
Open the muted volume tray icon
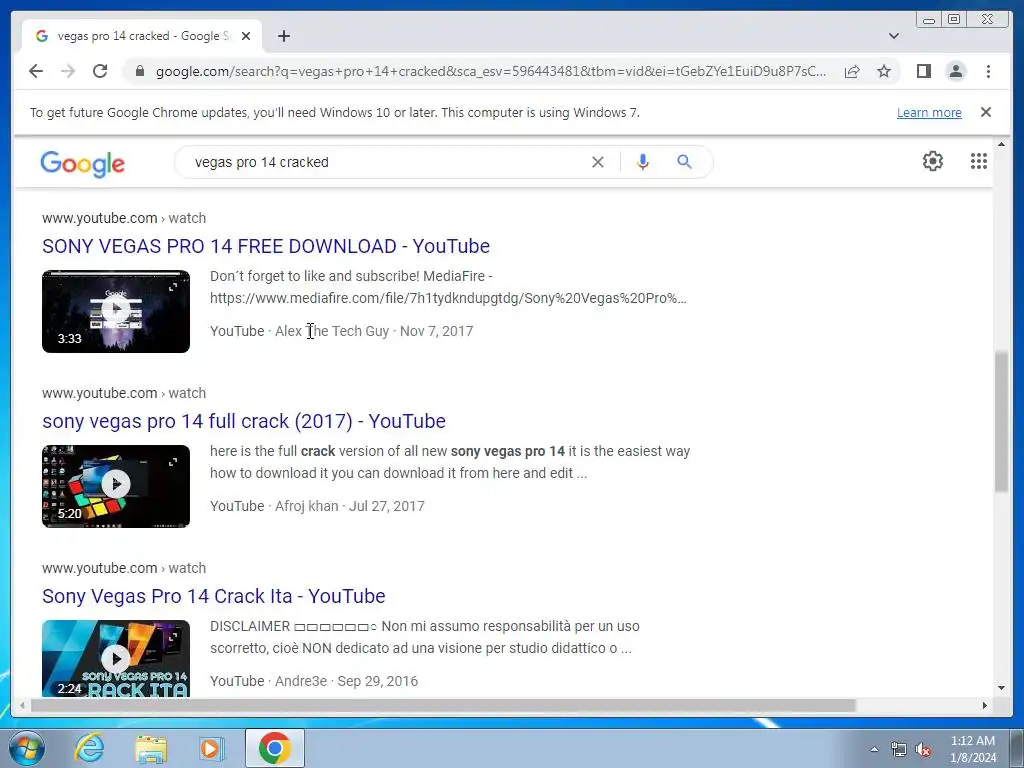coord(923,749)
